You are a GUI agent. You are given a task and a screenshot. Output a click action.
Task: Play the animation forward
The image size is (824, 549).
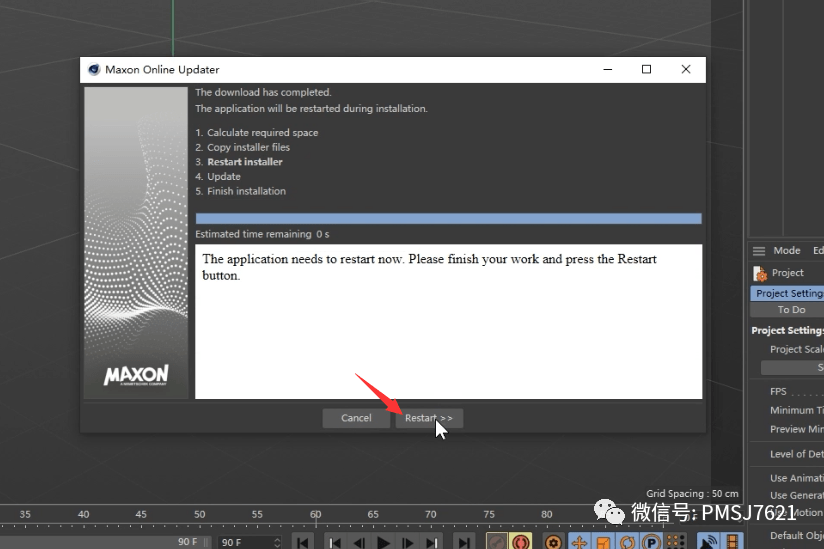pyautogui.click(x=383, y=542)
